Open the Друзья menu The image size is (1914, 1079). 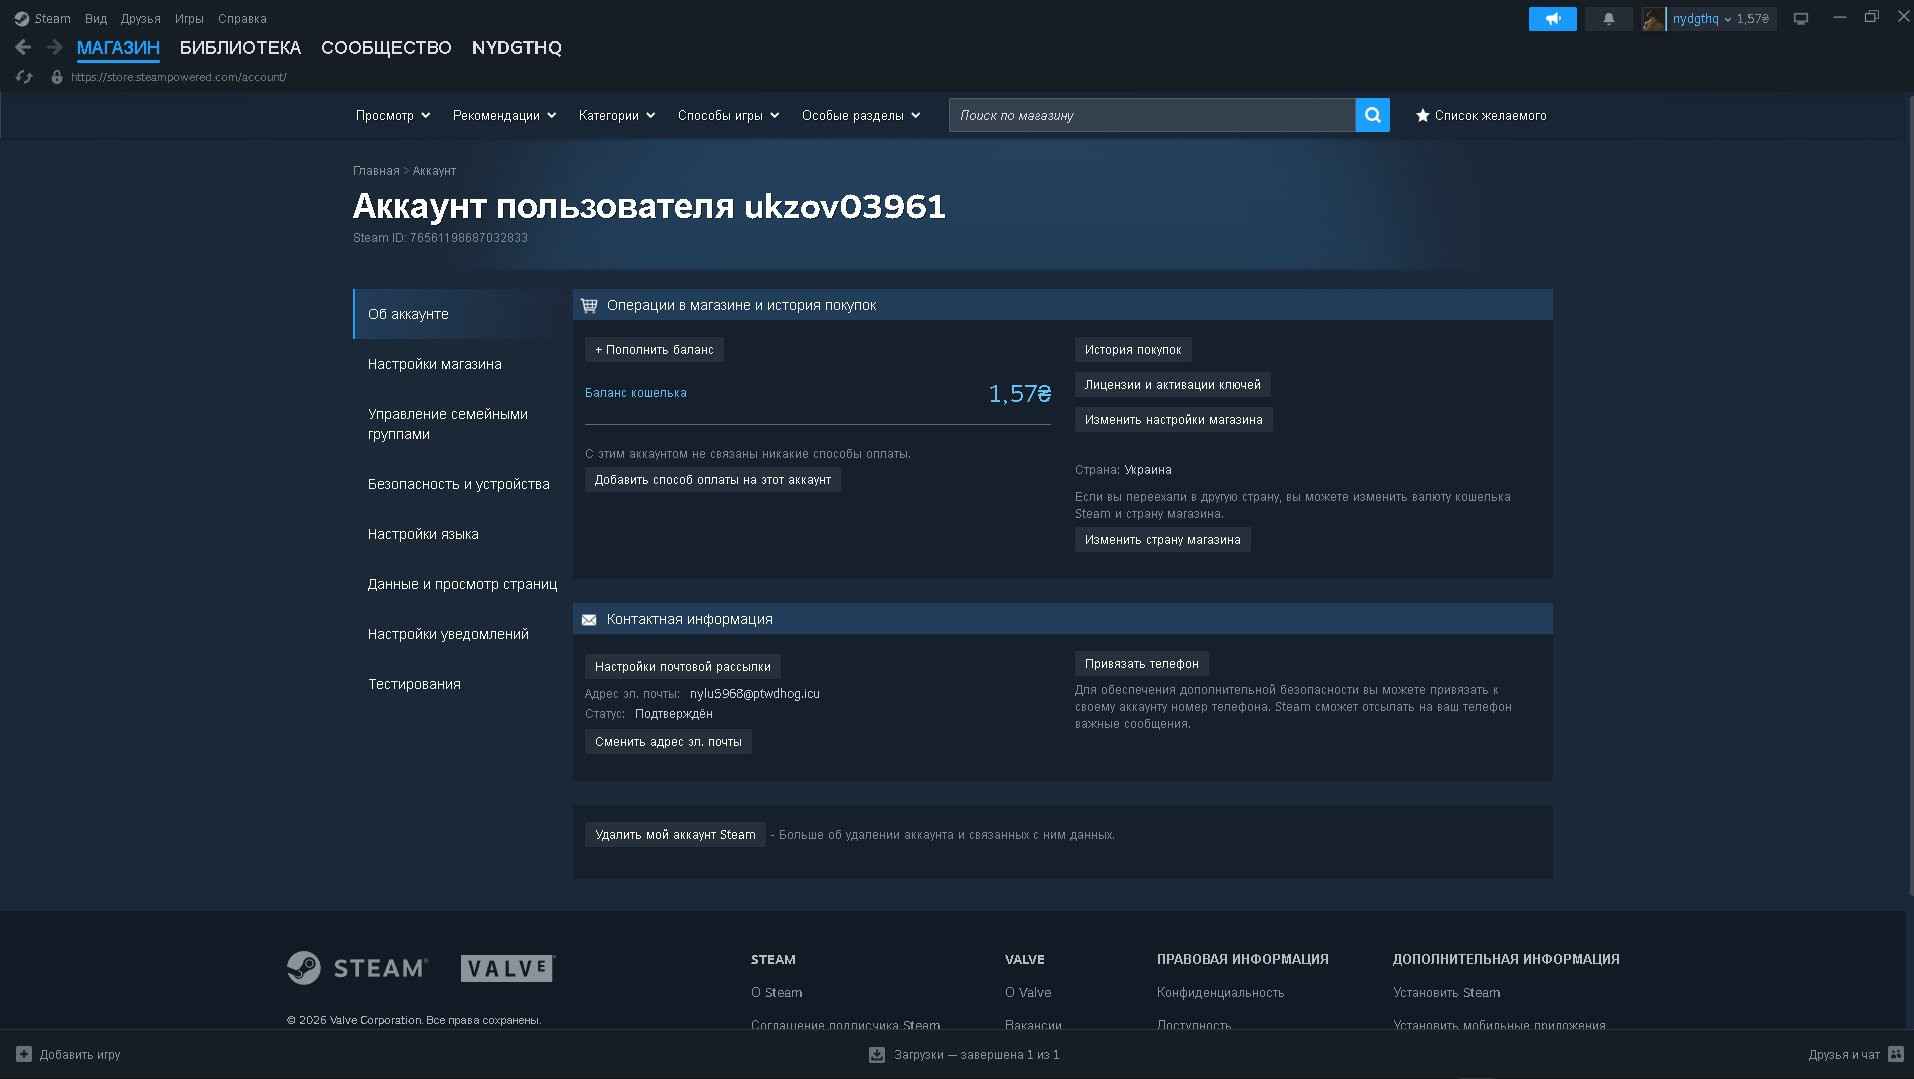[140, 19]
